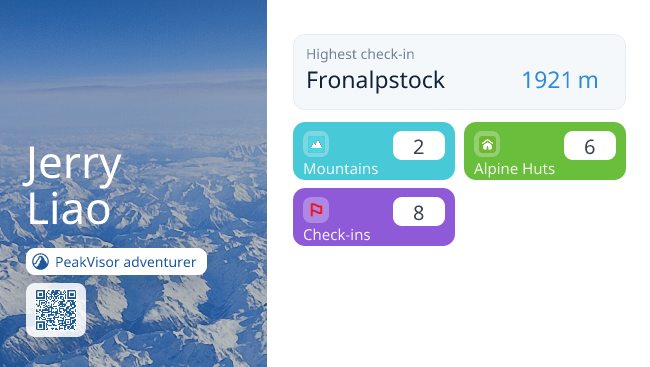Click the red Check-ins flag icon
The height and width of the screenshot is (367, 650).
316,210
